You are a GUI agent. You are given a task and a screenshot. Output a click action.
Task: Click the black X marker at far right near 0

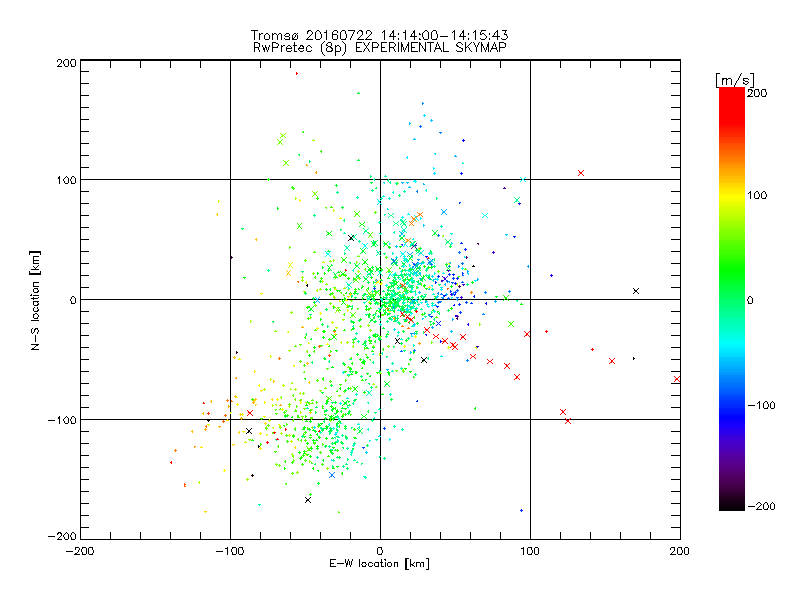click(x=636, y=291)
